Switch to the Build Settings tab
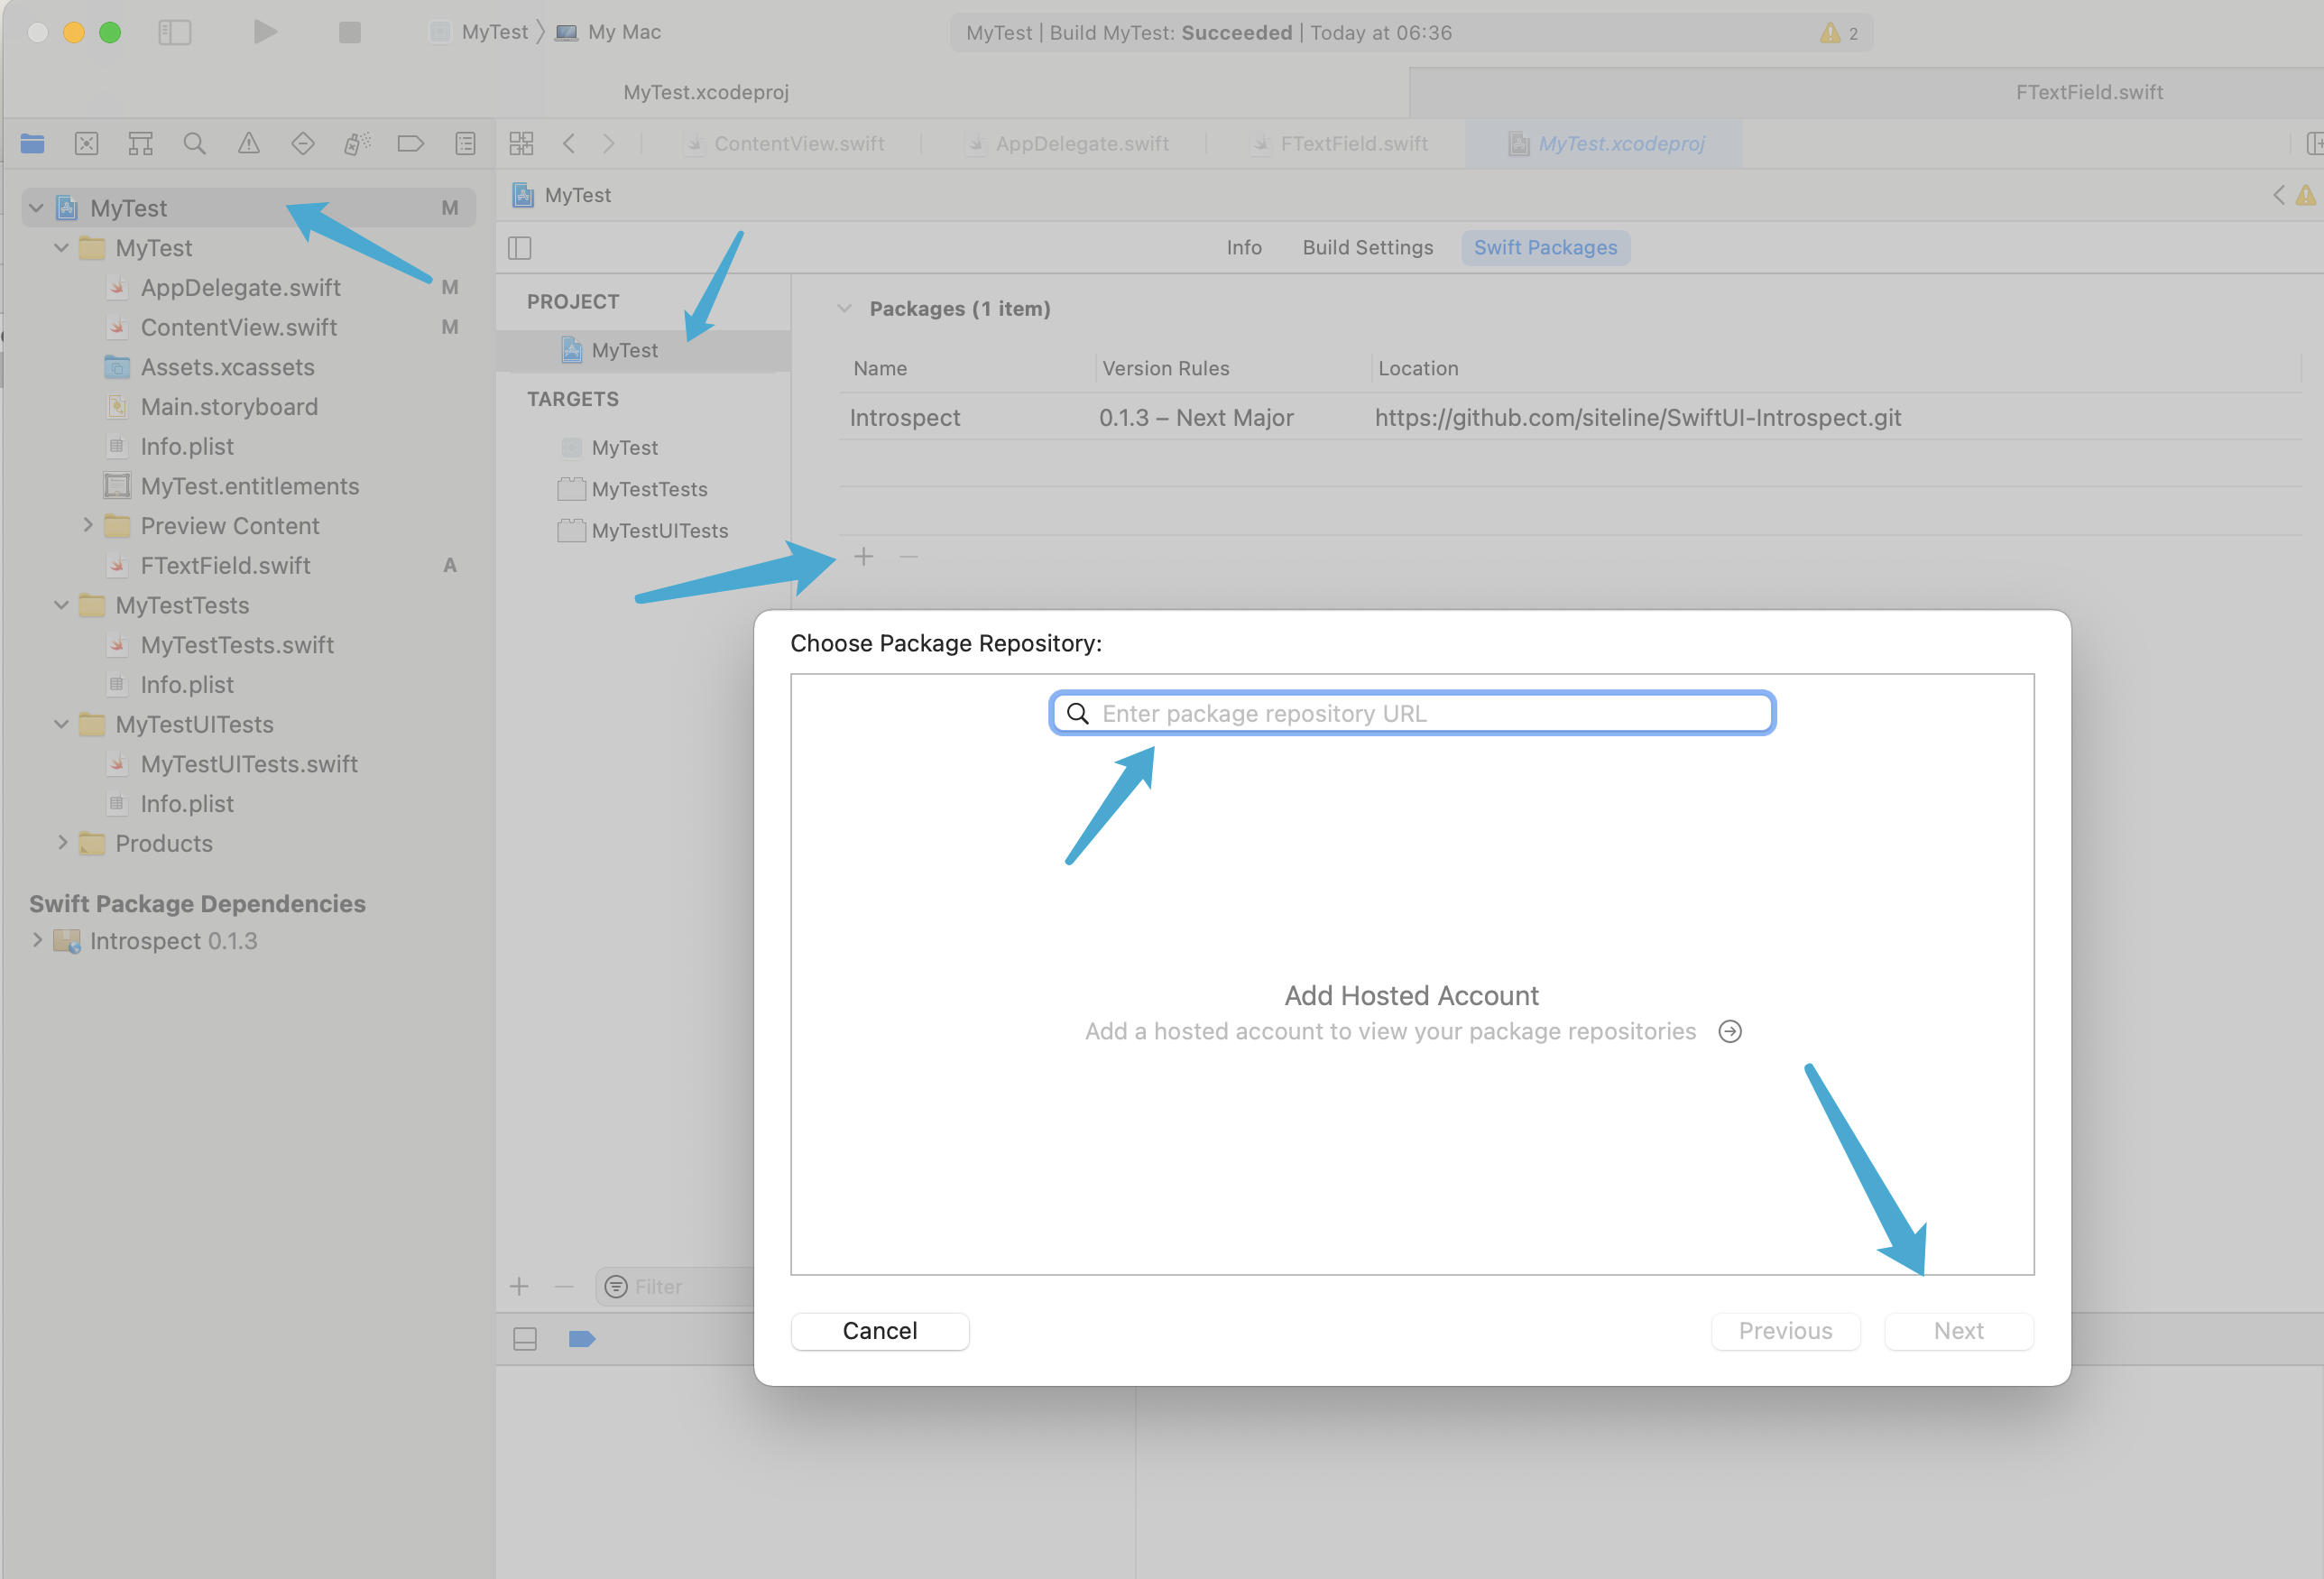 click(1367, 248)
